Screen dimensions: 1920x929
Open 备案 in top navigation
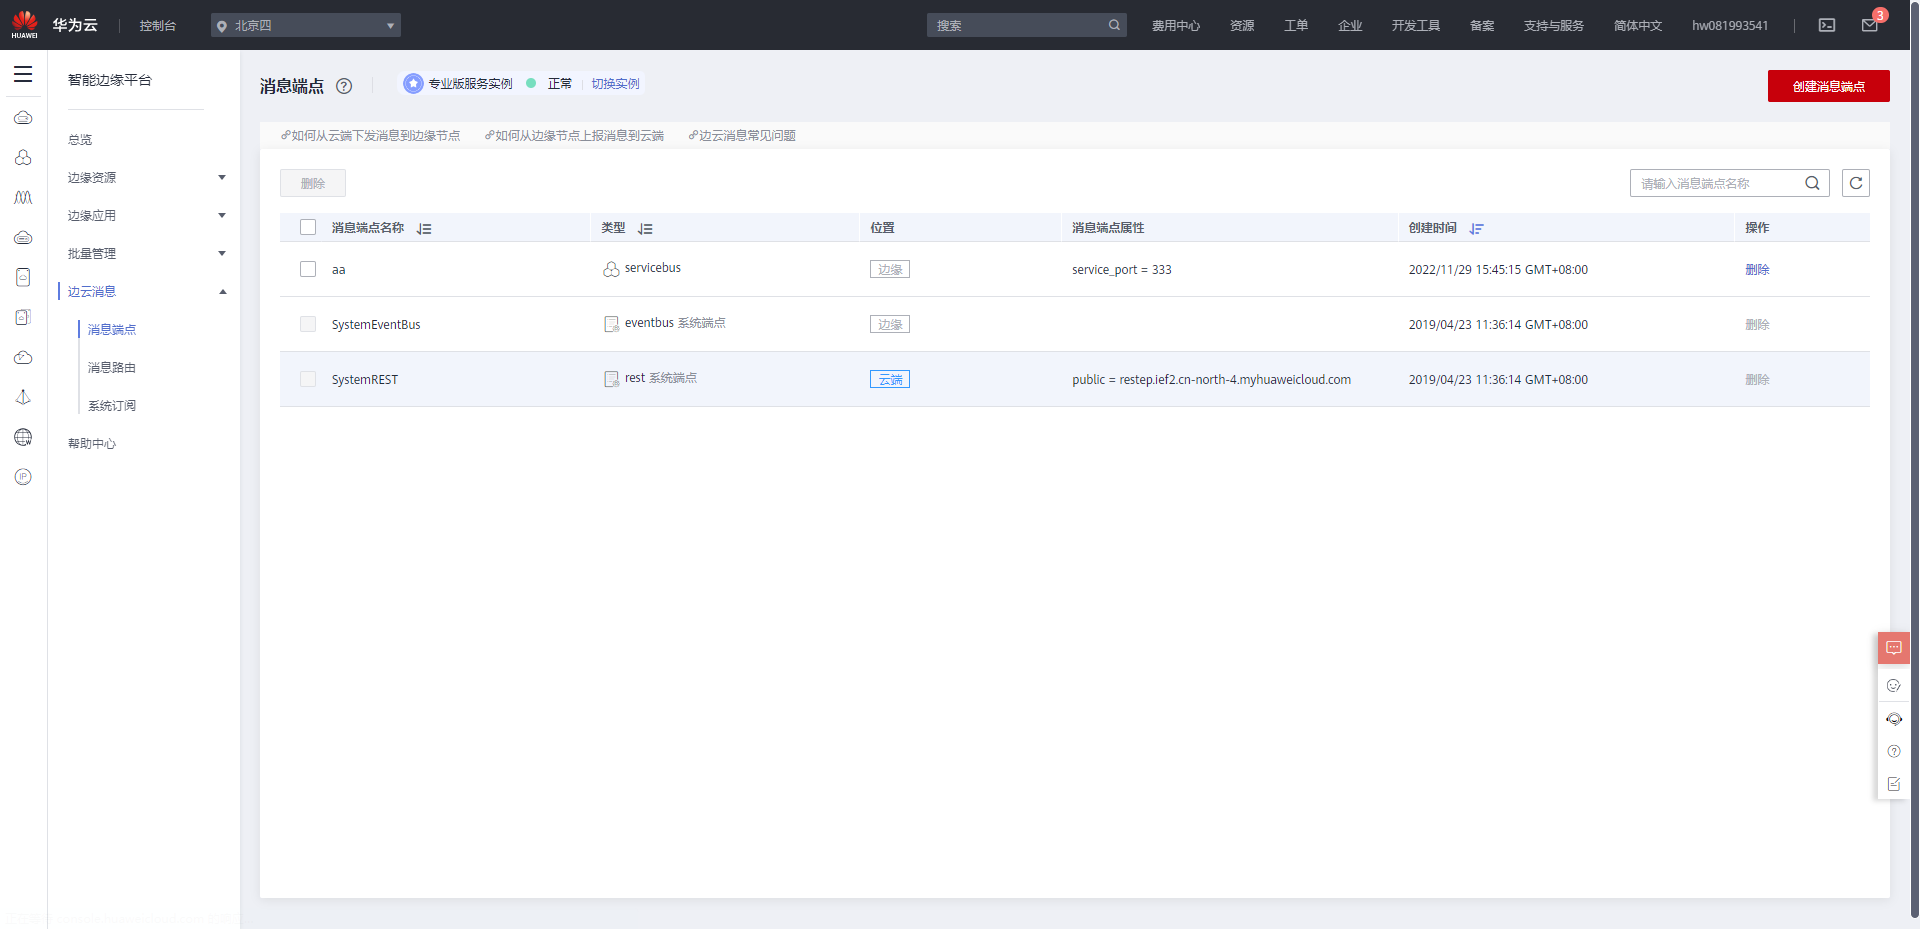(1482, 26)
